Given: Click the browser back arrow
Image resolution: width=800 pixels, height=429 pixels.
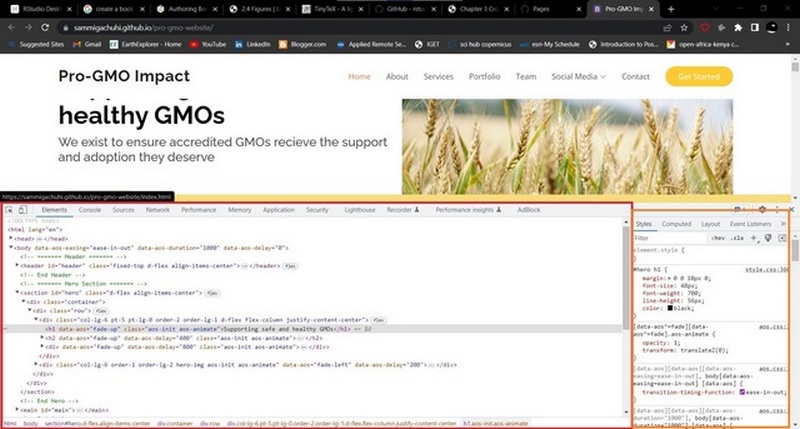Looking at the screenshot, I should [9, 27].
